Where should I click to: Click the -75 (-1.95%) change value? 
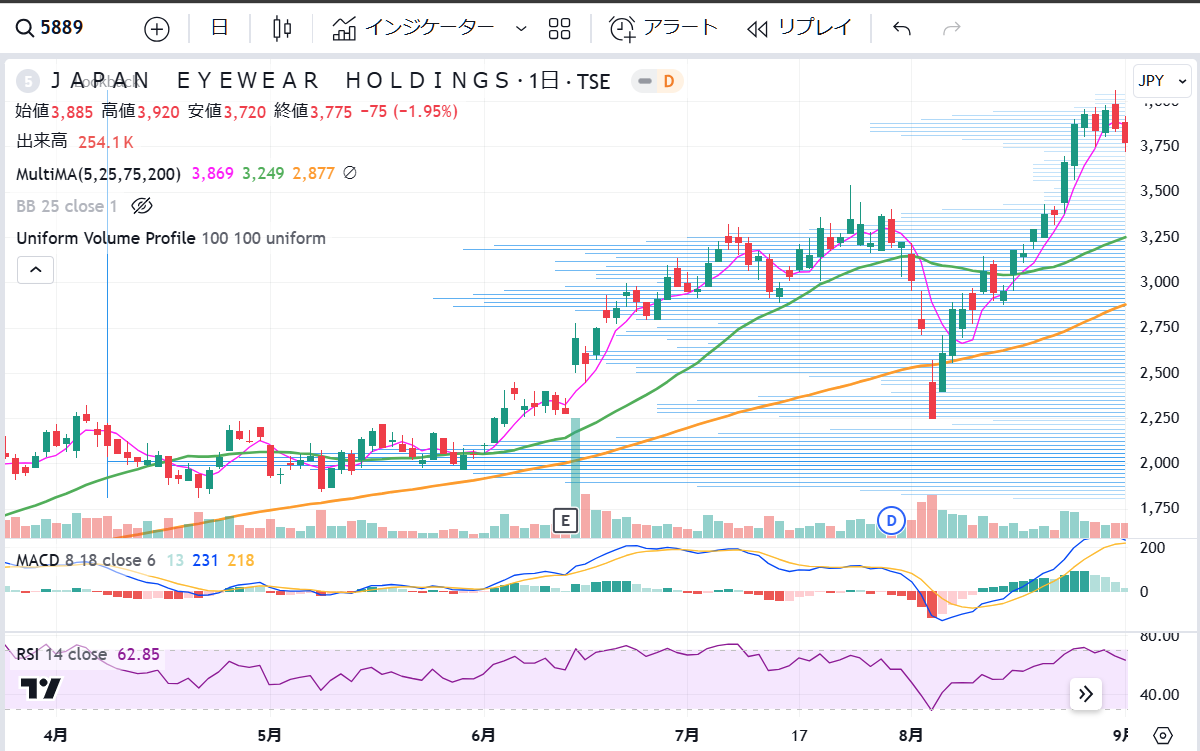[x=409, y=112]
